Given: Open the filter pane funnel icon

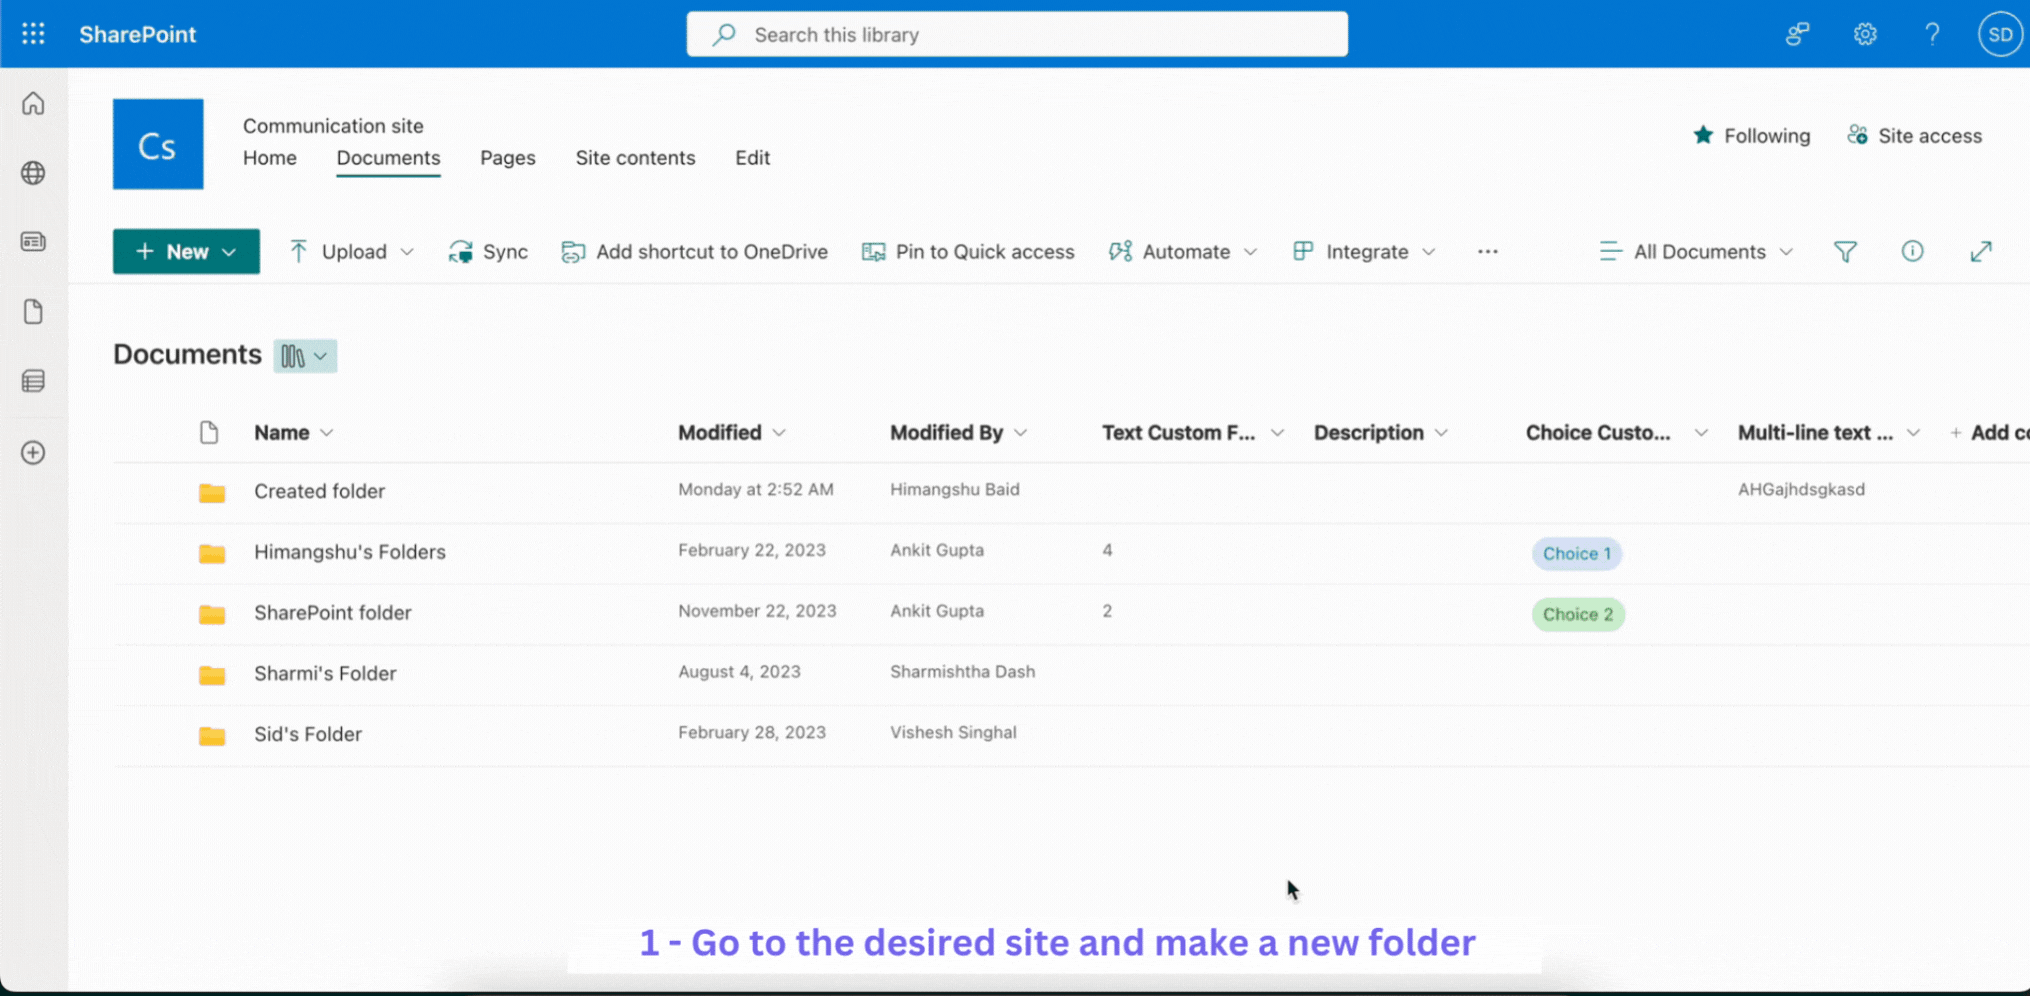Looking at the screenshot, I should pos(1845,252).
